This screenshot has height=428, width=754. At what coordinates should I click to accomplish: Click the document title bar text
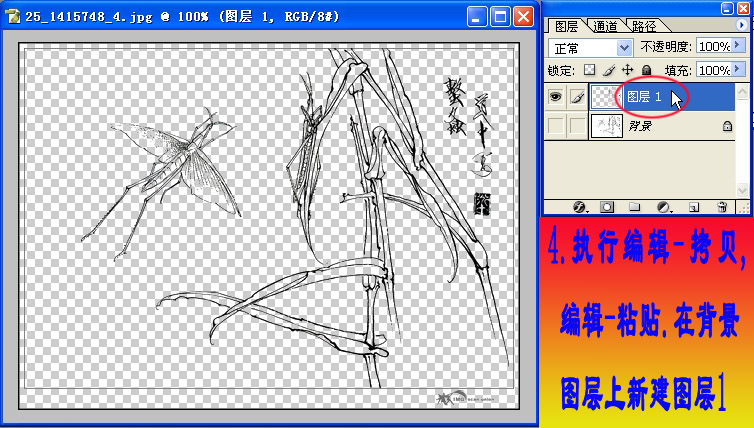point(182,17)
